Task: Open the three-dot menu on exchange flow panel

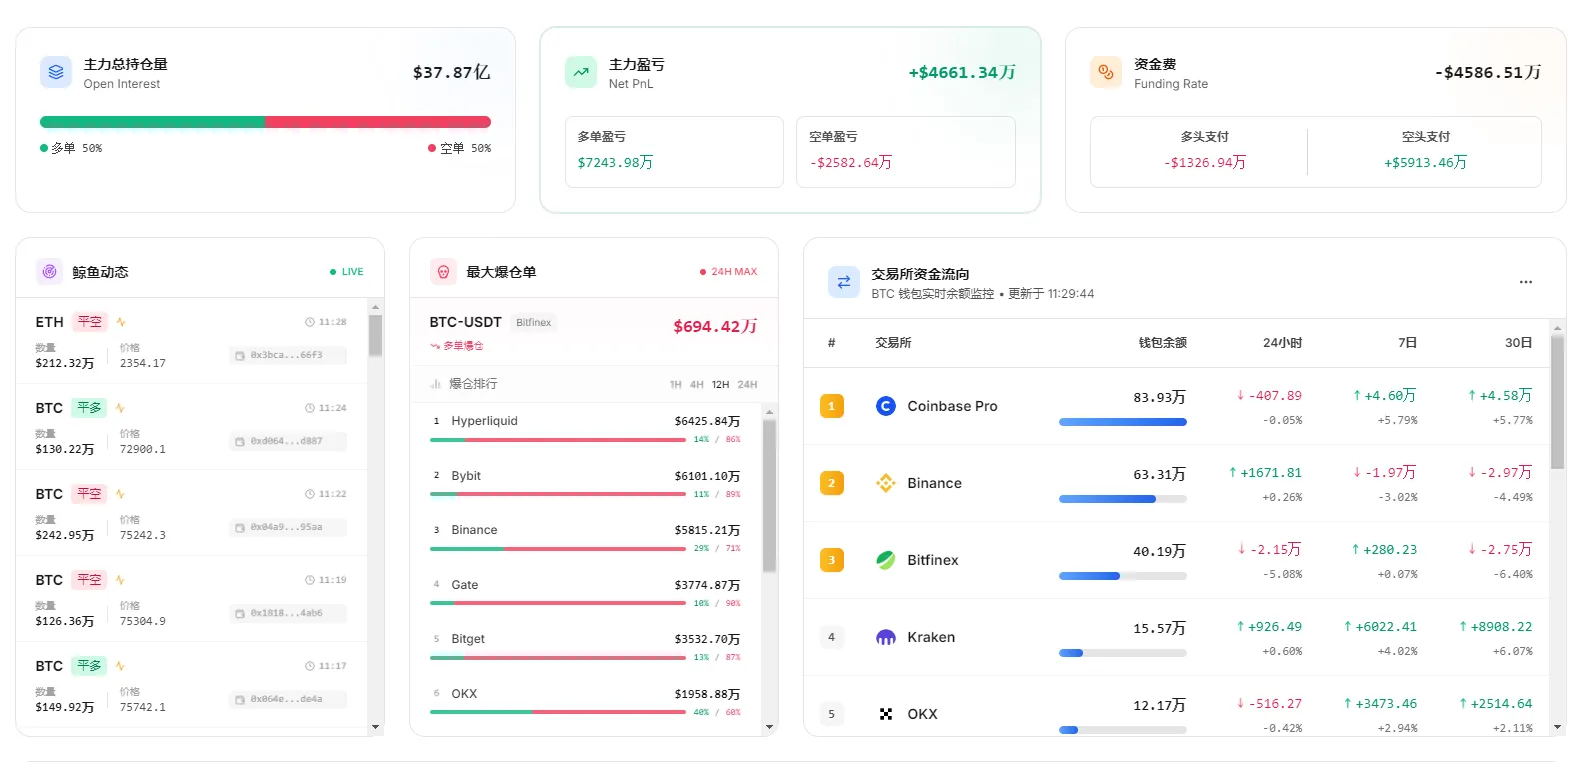Action: click(1525, 282)
